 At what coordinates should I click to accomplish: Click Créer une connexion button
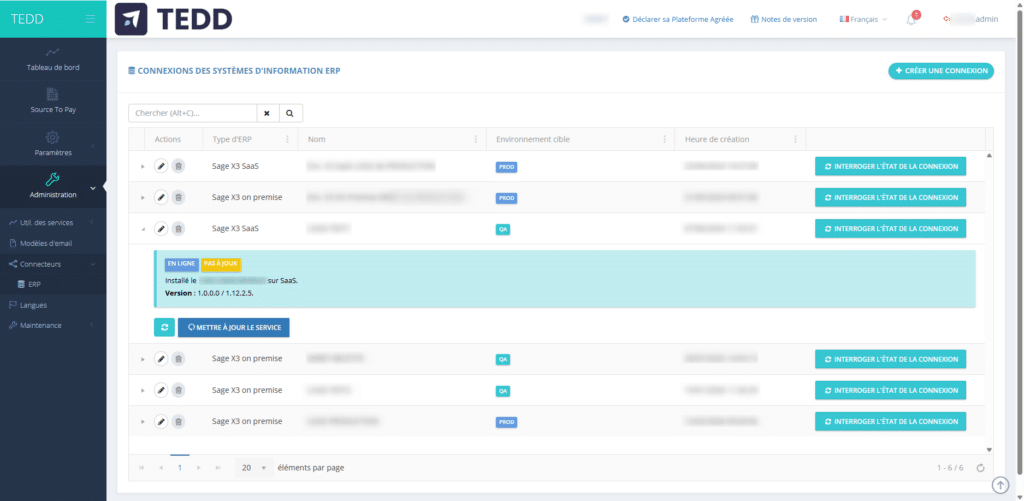[940, 71]
